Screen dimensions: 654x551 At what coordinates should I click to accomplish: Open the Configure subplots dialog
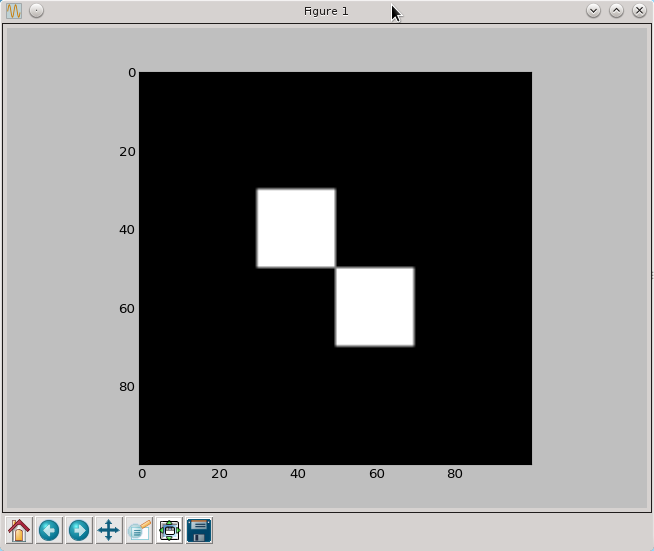click(169, 530)
